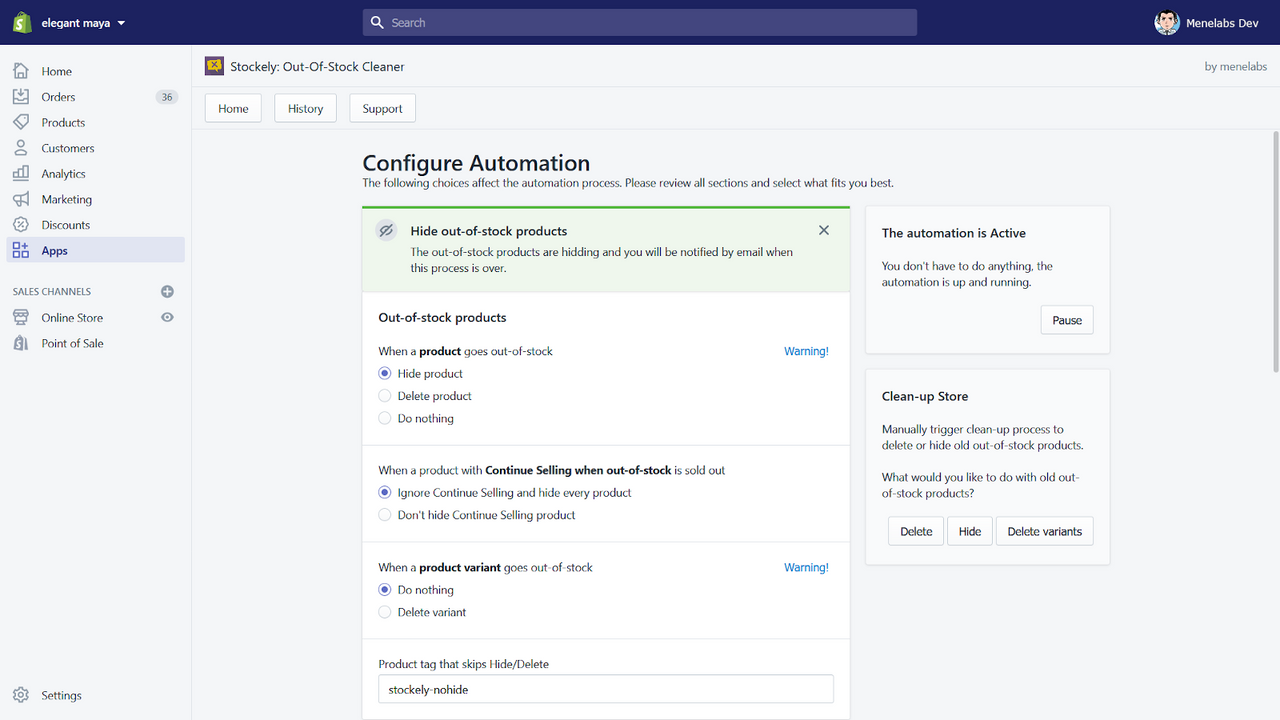
Task: Click the Products tag icon
Action: click(21, 122)
